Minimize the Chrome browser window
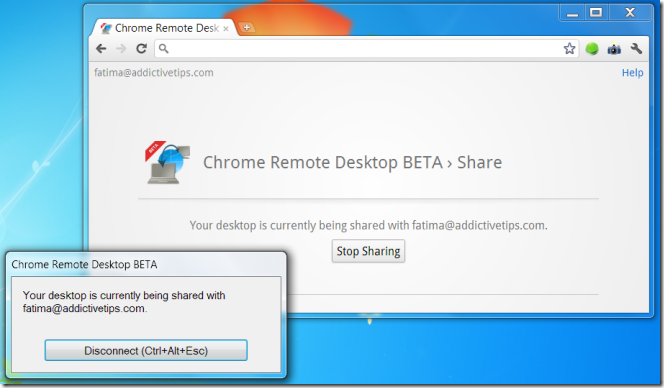Image resolution: width=664 pixels, height=388 pixels. point(572,13)
